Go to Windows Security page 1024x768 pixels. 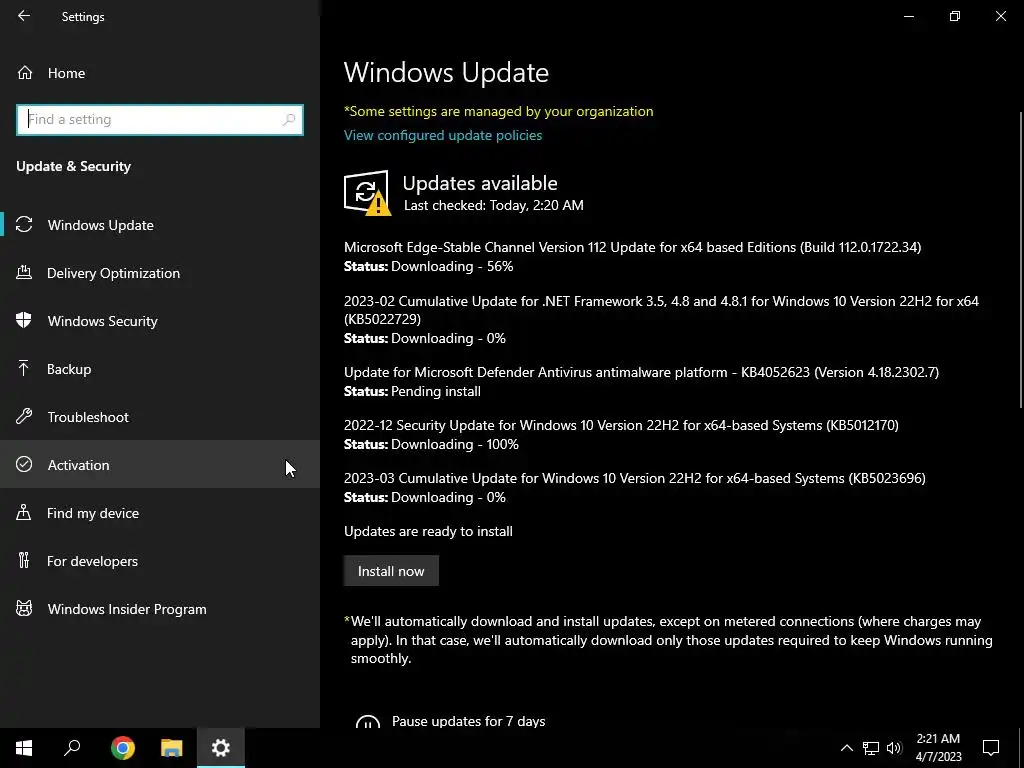[x=160, y=321]
